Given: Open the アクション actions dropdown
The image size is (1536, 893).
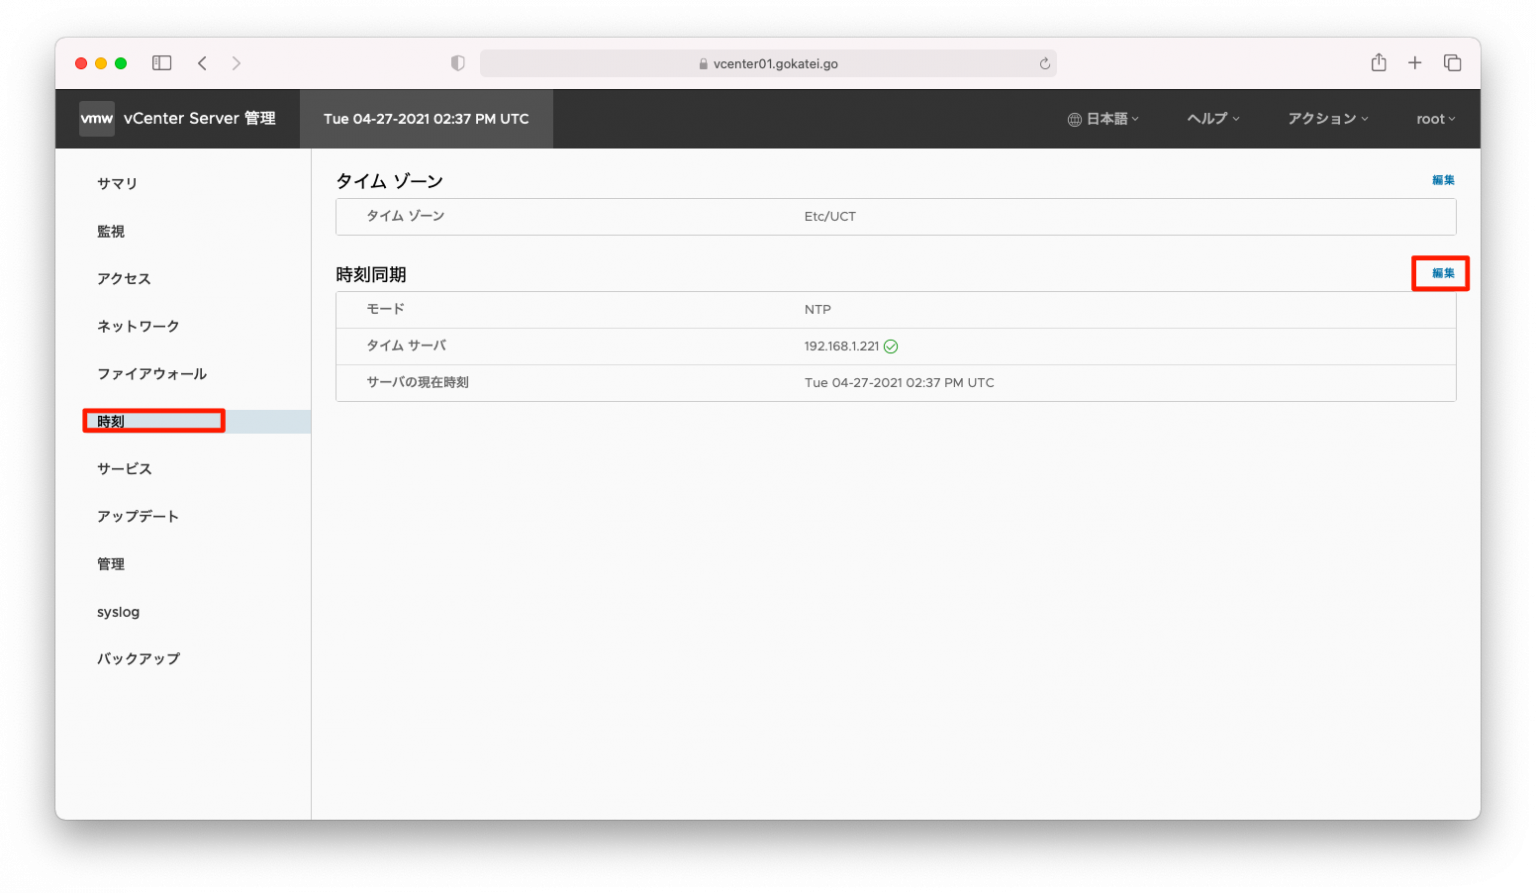Looking at the screenshot, I should (1327, 119).
